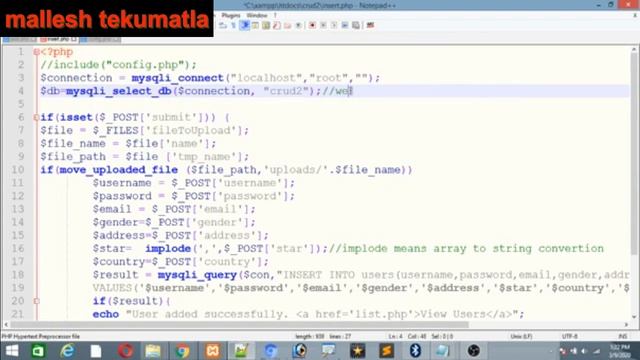Click 'PHP Hypertext Preprocessor file' status text
Viewport: 640px width, 360px height.
[x=41, y=337]
